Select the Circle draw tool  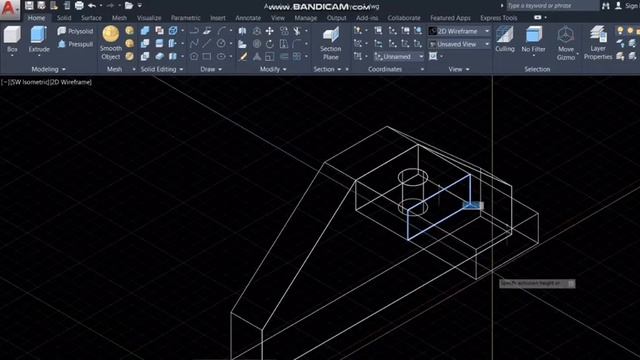click(221, 43)
